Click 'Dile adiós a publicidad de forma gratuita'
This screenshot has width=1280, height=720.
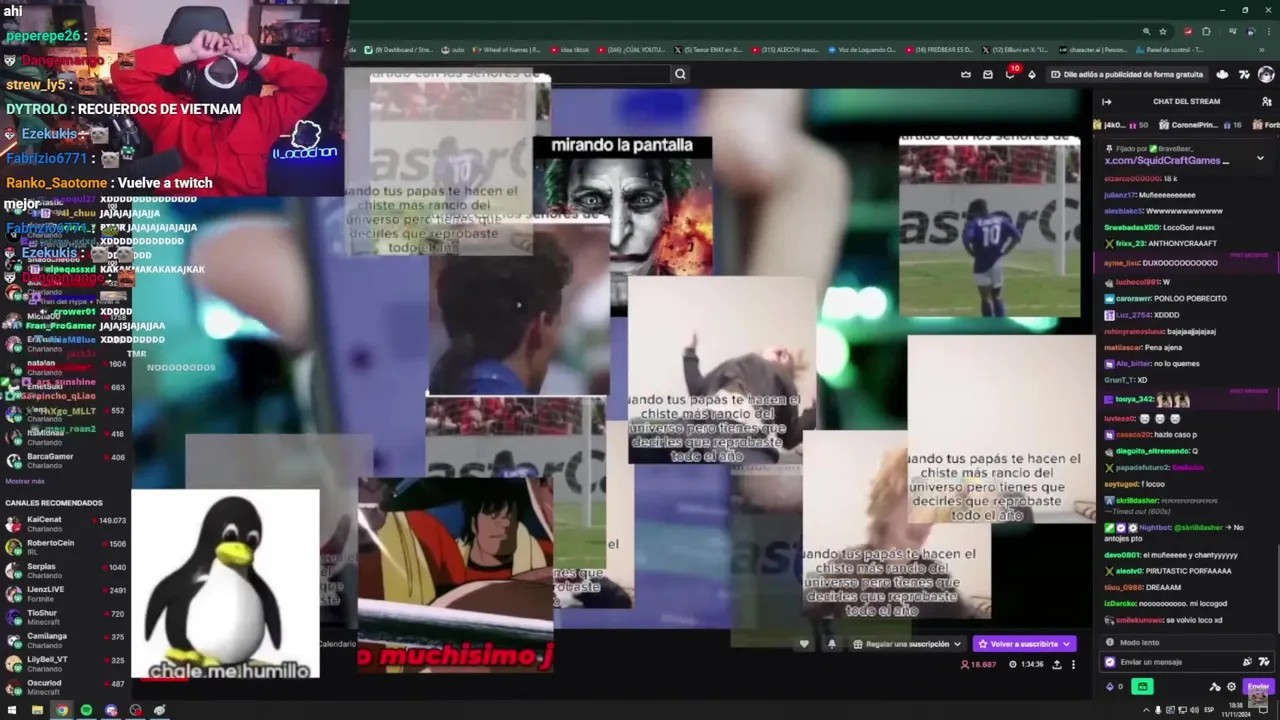point(1127,74)
